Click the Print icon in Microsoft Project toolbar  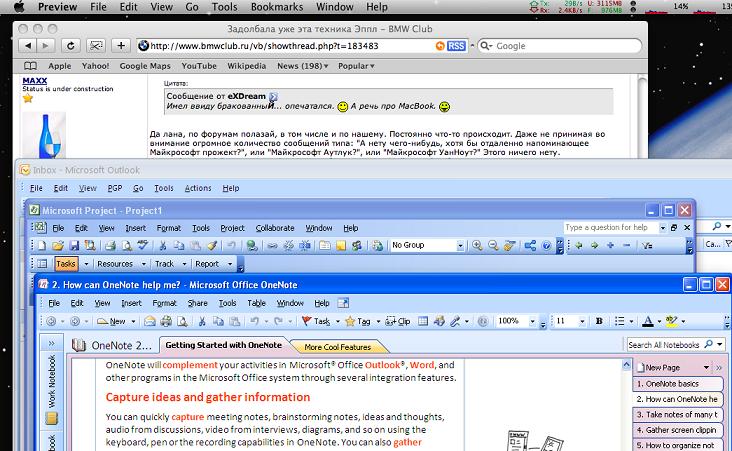(x=110, y=246)
